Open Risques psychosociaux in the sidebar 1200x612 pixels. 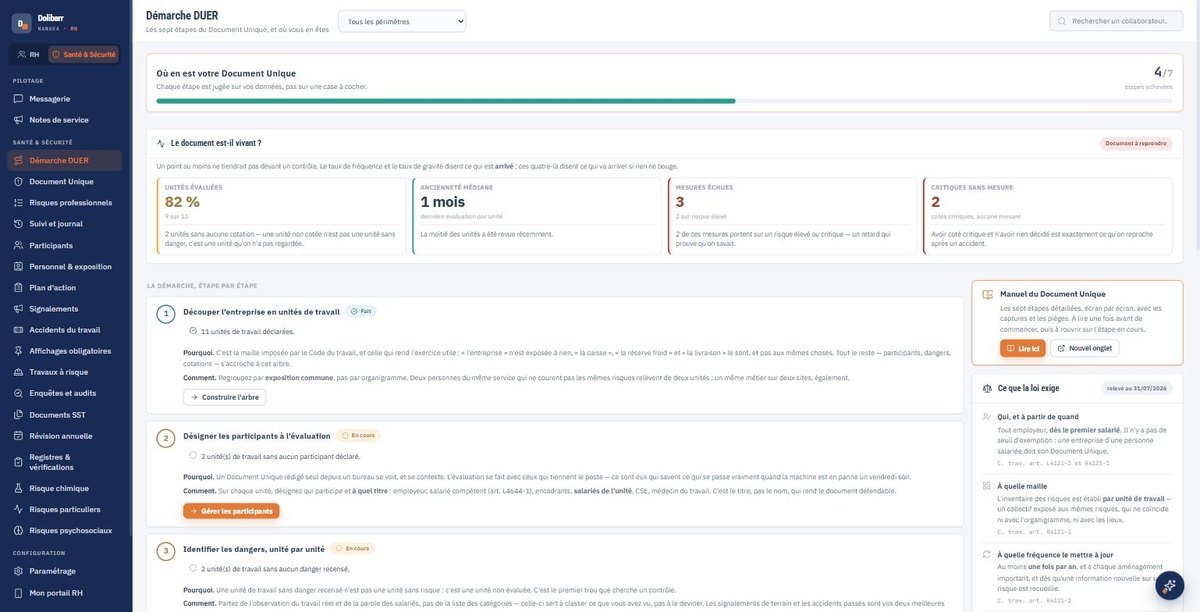66,530
